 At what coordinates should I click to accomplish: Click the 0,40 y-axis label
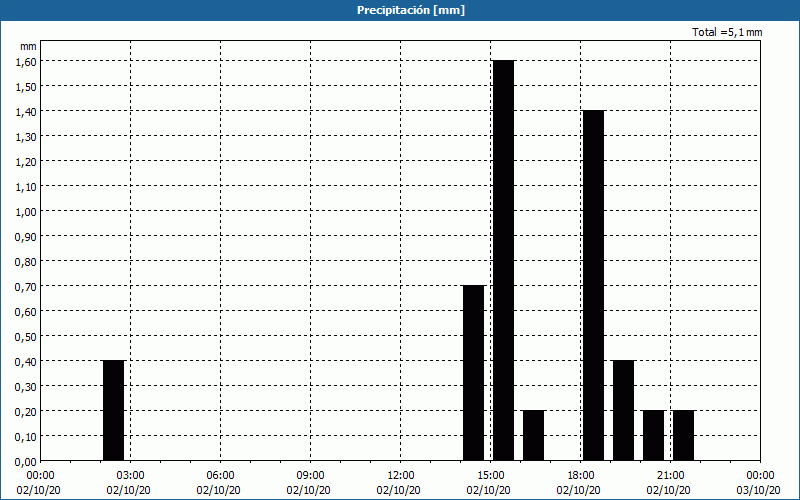coord(26,362)
